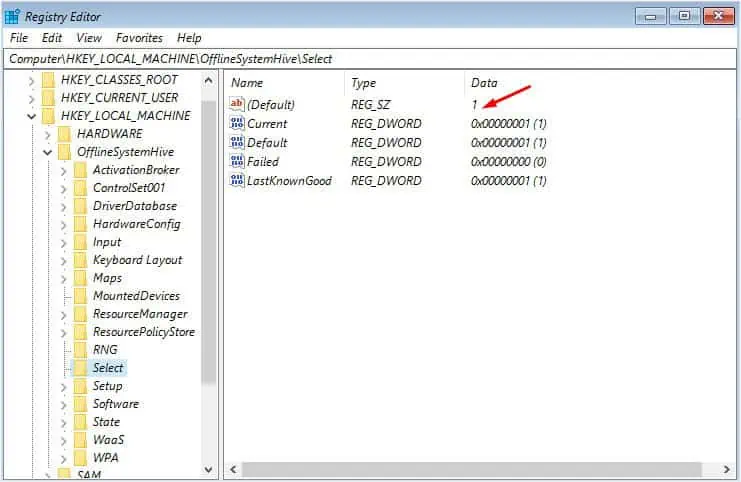Select the Current value name
Screen dimensions: 741x482
coord(267,124)
